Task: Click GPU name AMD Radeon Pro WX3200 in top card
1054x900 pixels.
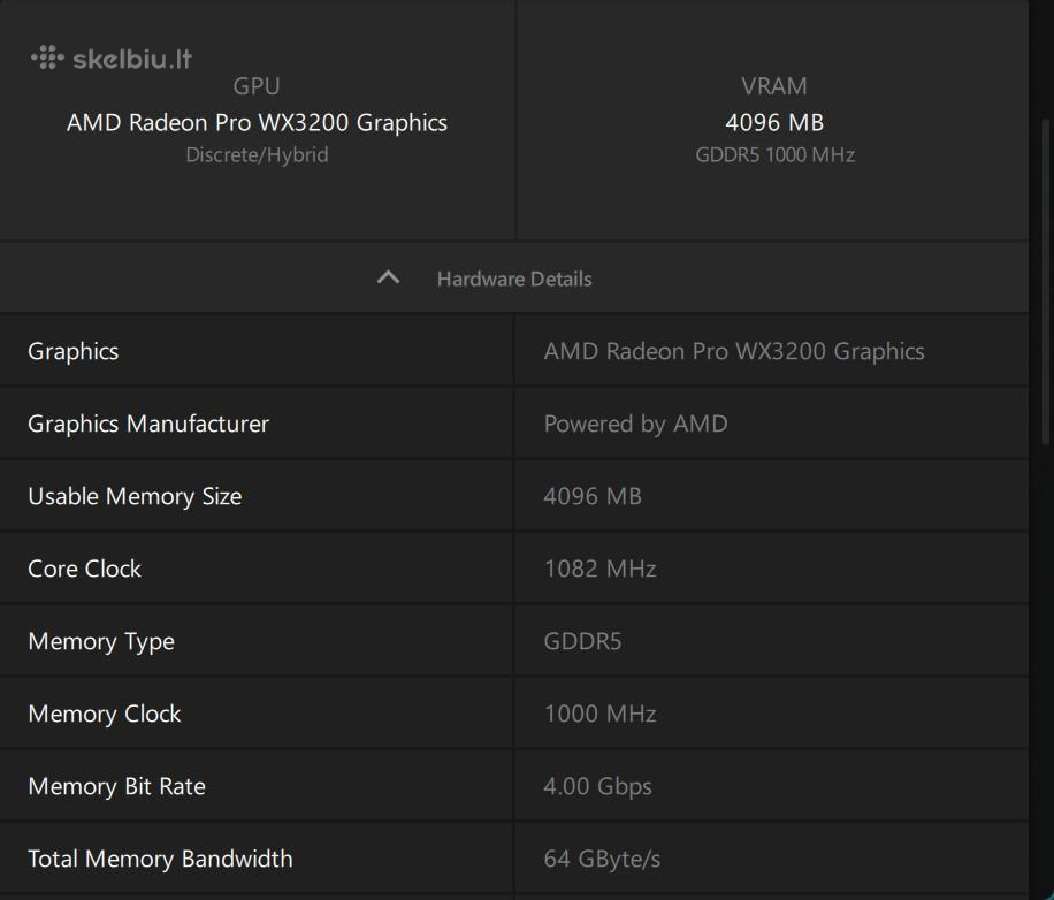Action: (x=257, y=122)
